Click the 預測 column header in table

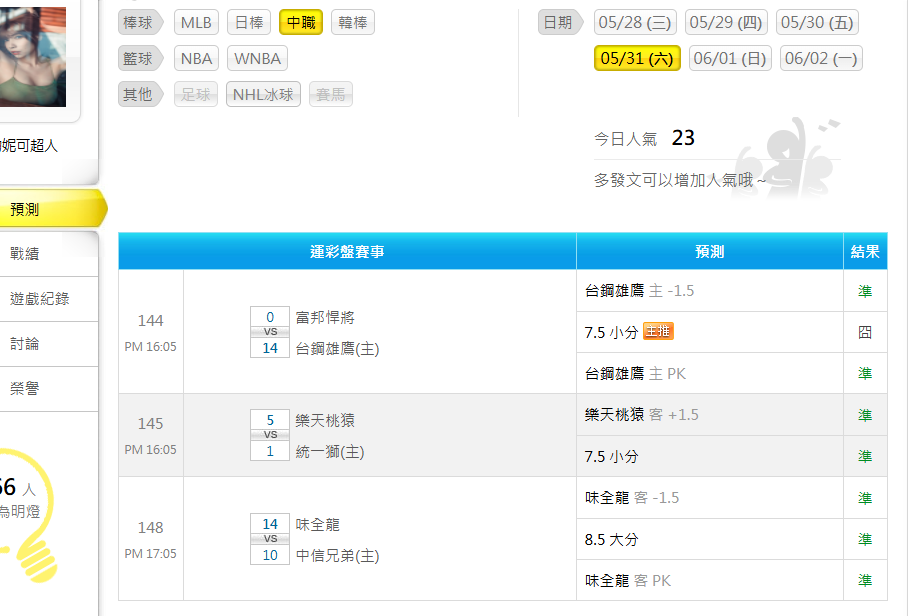coord(710,251)
